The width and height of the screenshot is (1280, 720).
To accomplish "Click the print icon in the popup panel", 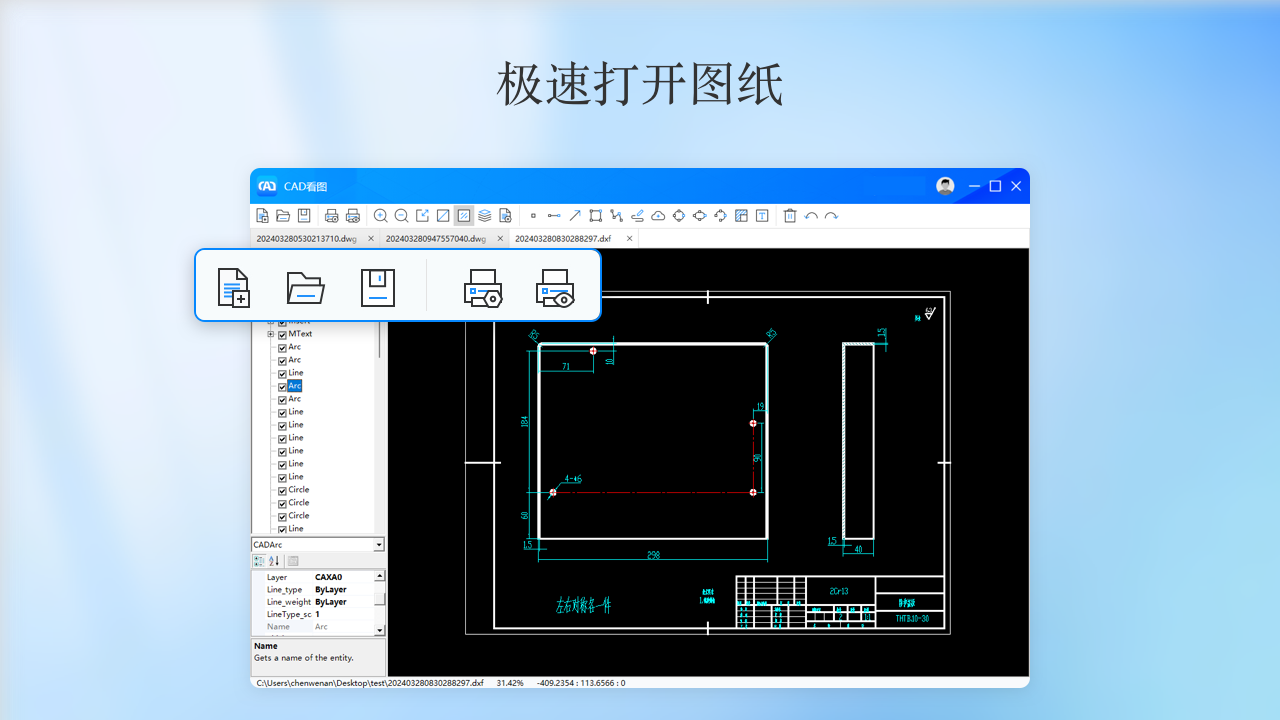I will pos(483,287).
